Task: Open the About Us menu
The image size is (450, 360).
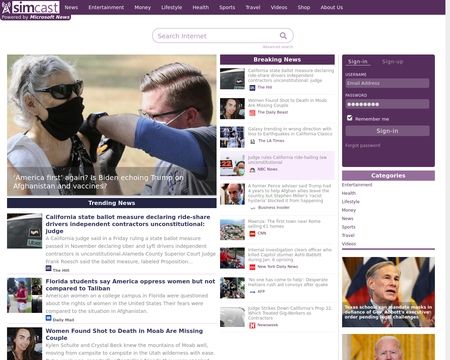Action: coord(332,7)
